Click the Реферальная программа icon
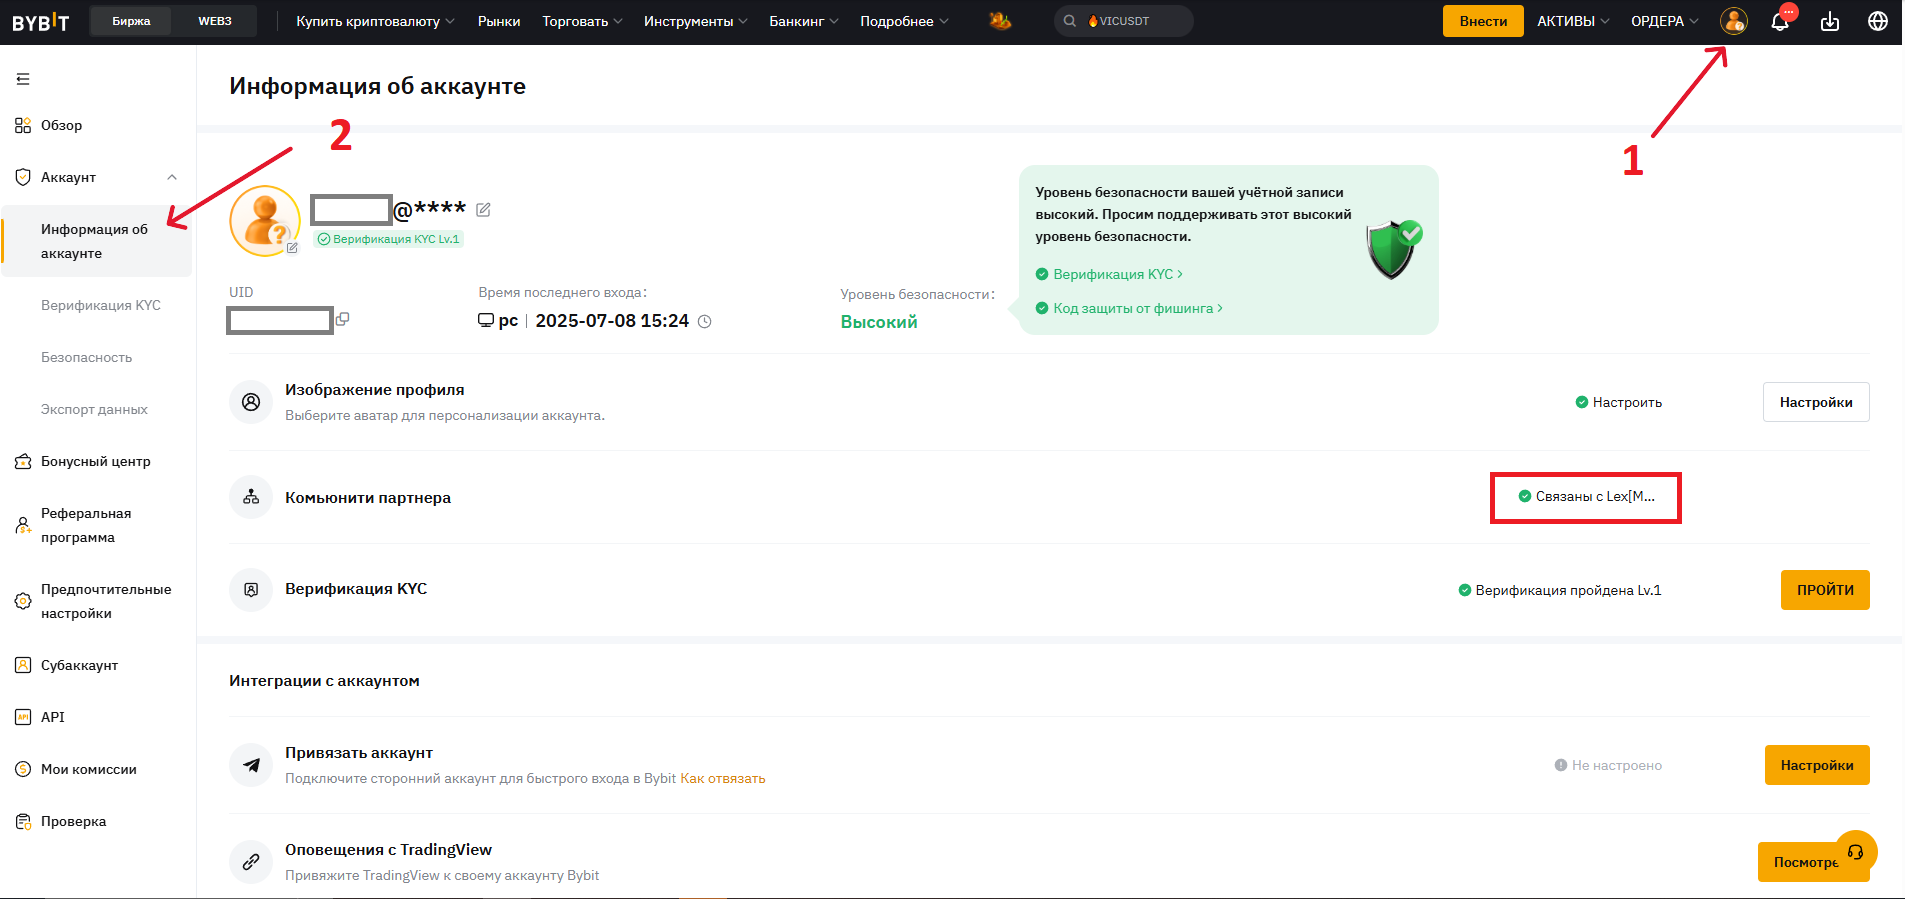Viewport: 1905px width, 899px height. (x=23, y=525)
